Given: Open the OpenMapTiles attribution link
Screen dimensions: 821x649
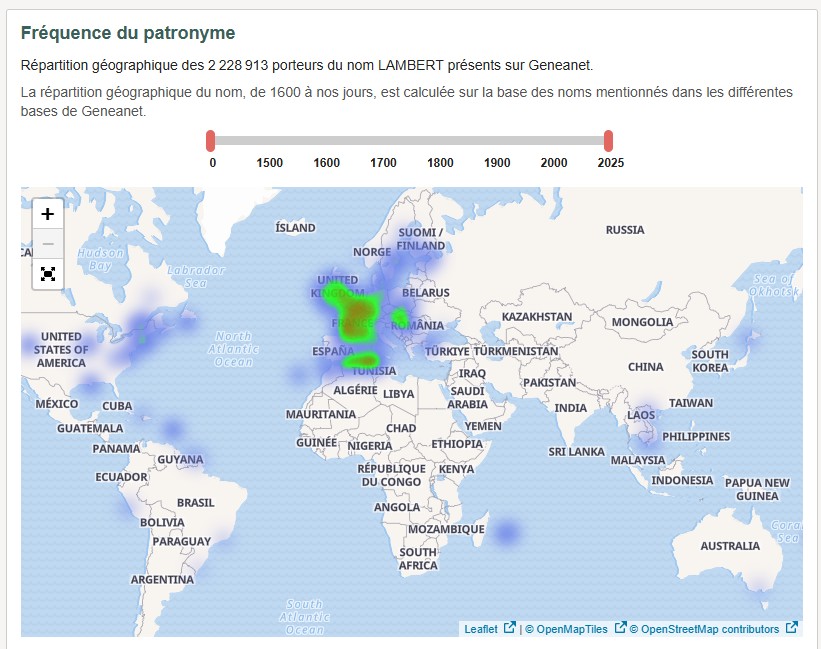Looking at the screenshot, I should pos(570,628).
